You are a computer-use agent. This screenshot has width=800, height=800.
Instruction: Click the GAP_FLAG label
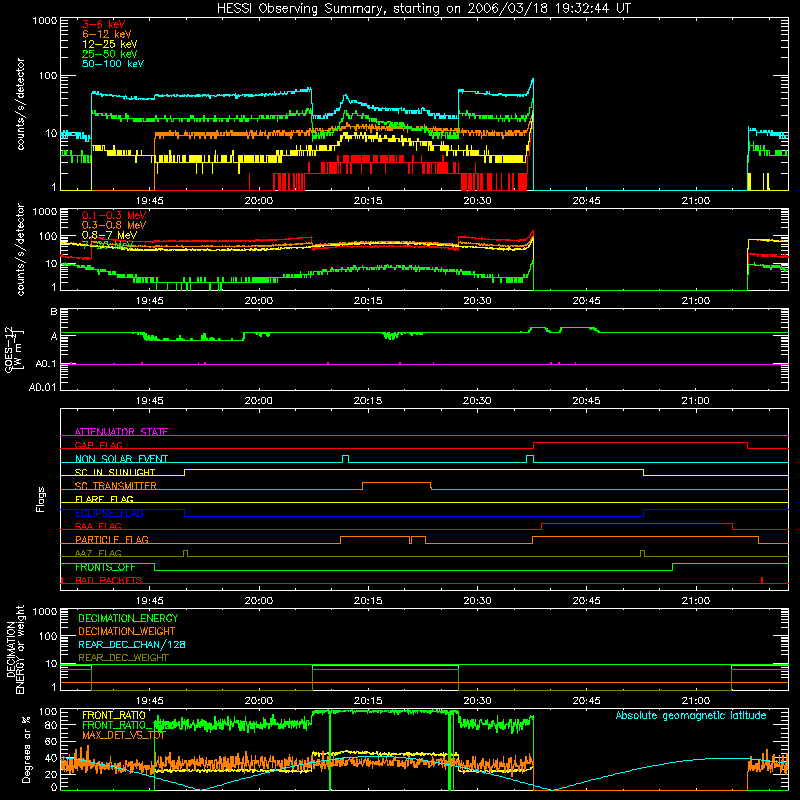point(98,445)
